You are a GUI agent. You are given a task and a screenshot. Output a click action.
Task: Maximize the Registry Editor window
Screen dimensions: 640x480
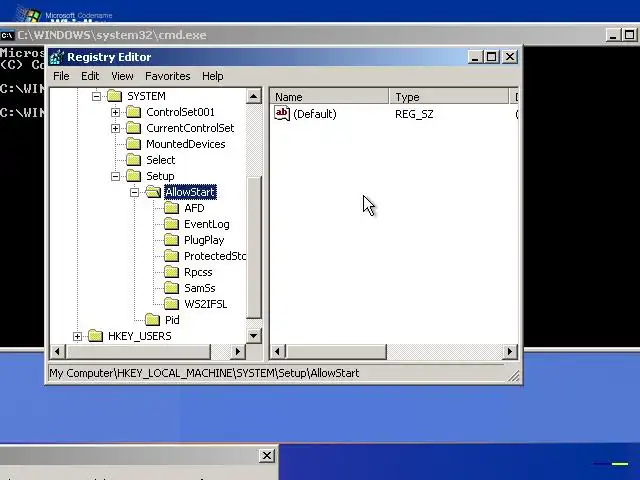pos(491,57)
